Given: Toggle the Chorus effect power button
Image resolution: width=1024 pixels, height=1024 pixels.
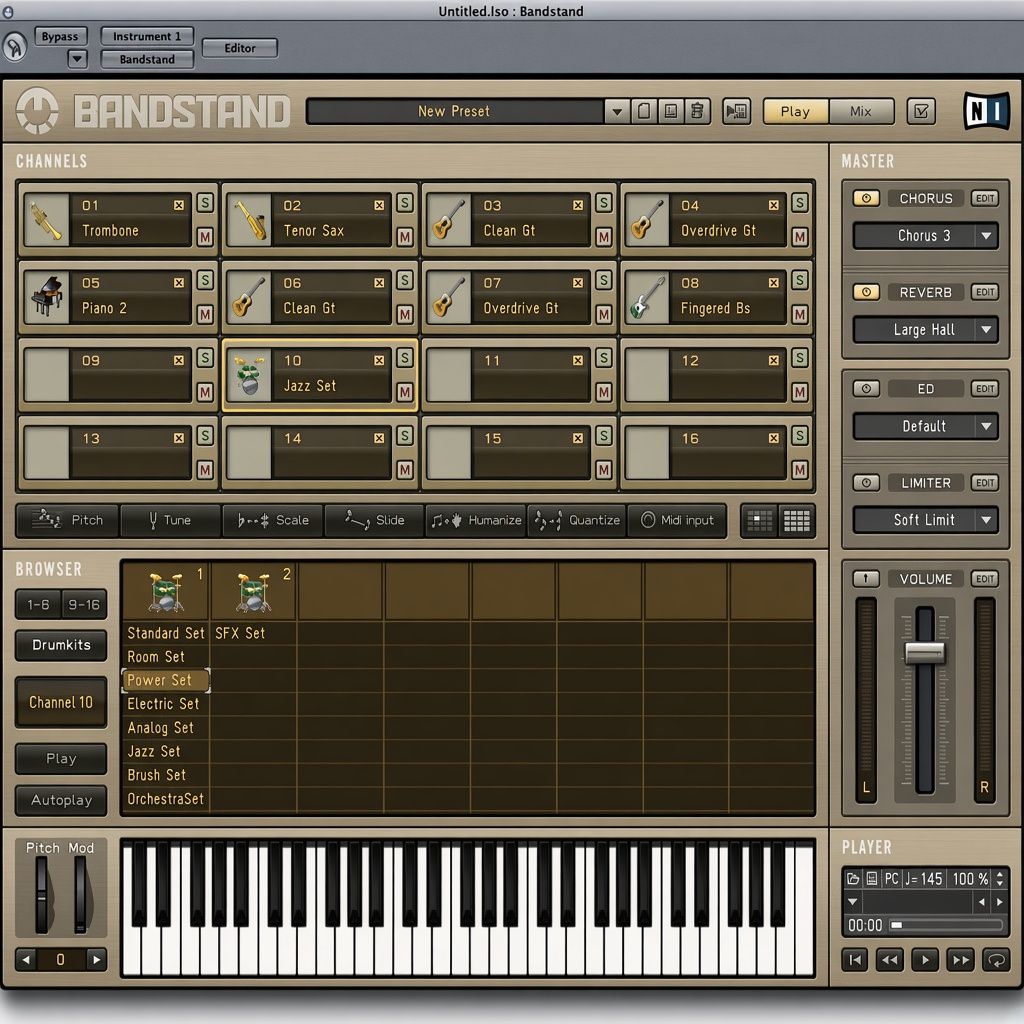Looking at the screenshot, I should point(866,199).
